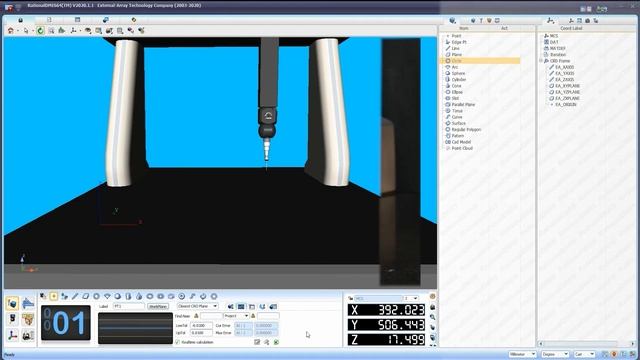Image resolution: width=640 pixels, height=360 pixels.
Task: Click the Home view icon in the toolbar
Action: tap(11, 31)
